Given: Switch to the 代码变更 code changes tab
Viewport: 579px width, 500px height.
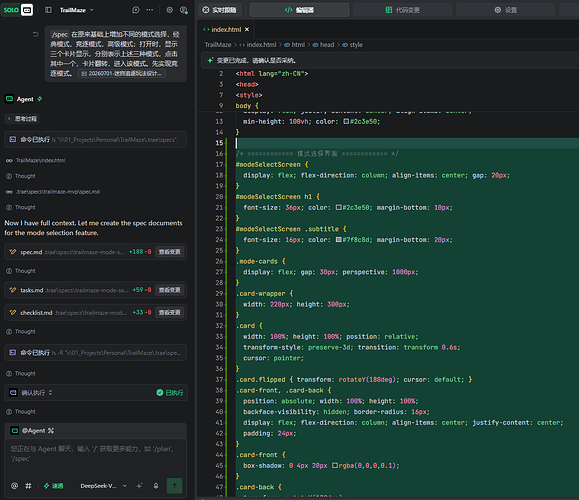Looking at the screenshot, I should [402, 10].
